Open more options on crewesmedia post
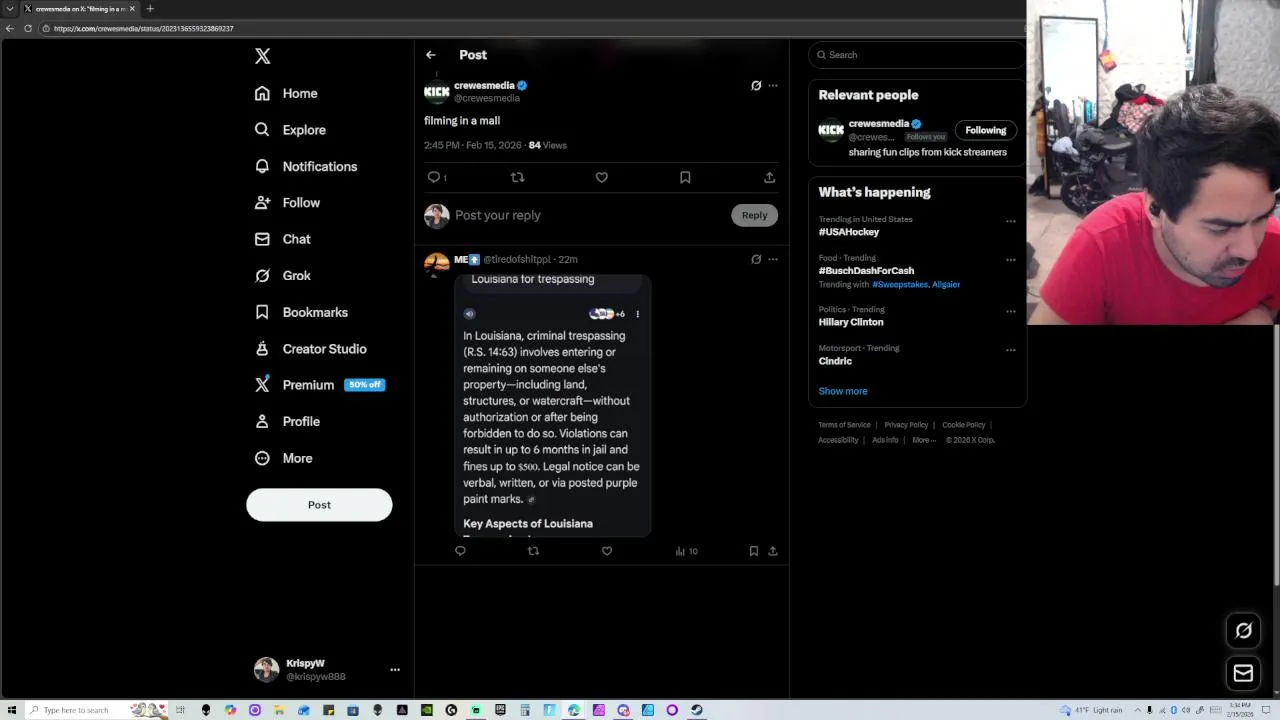1280x720 pixels. tap(773, 86)
